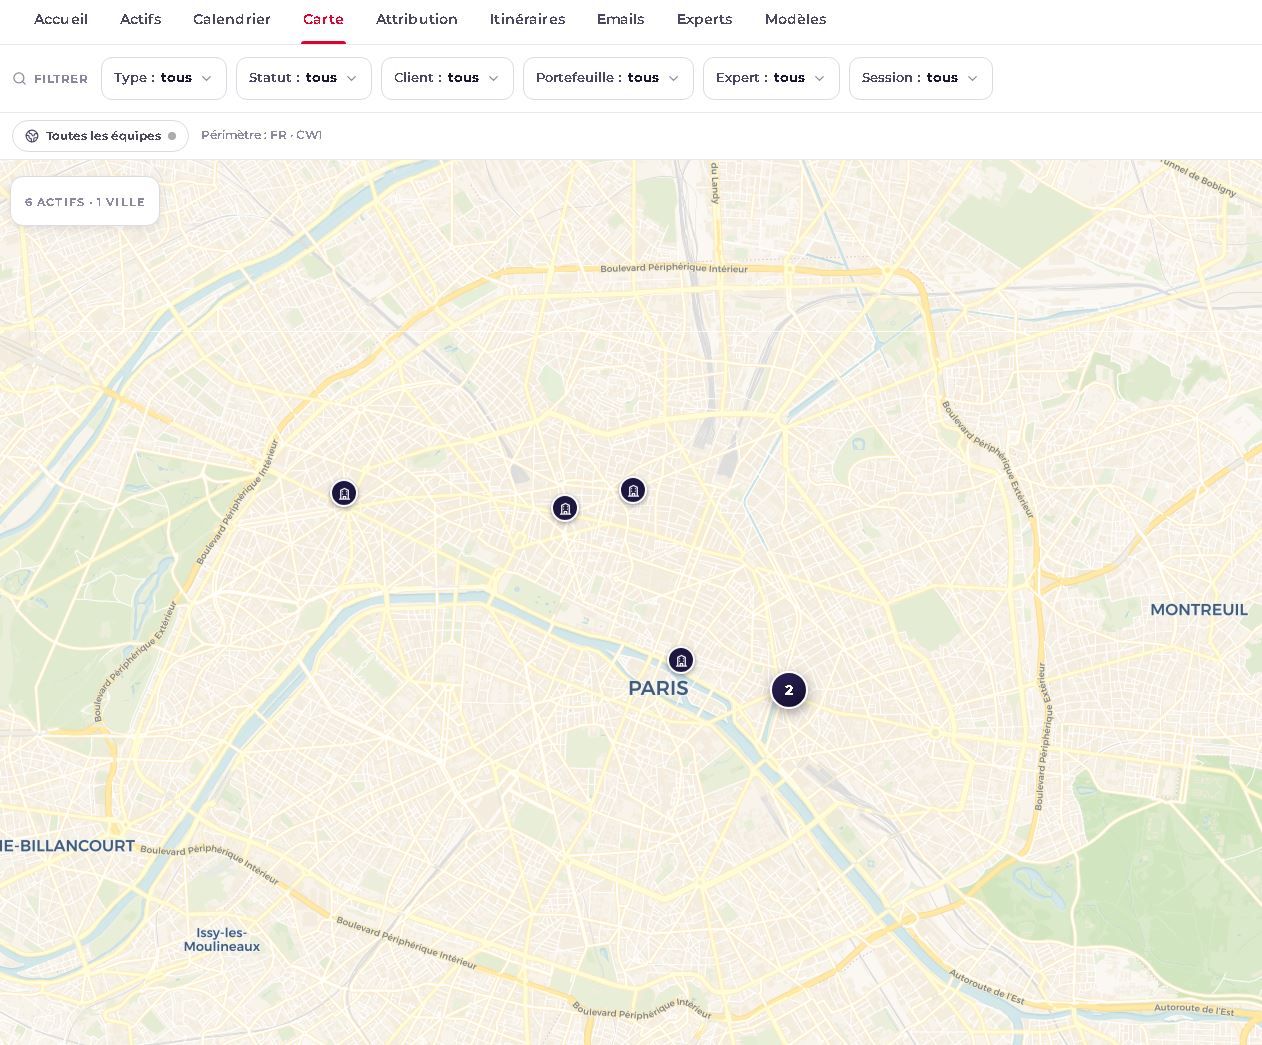Viewport: 1262px width, 1045px height.
Task: Click the search magnifier icon next to Filtrer
Action: (x=19, y=78)
